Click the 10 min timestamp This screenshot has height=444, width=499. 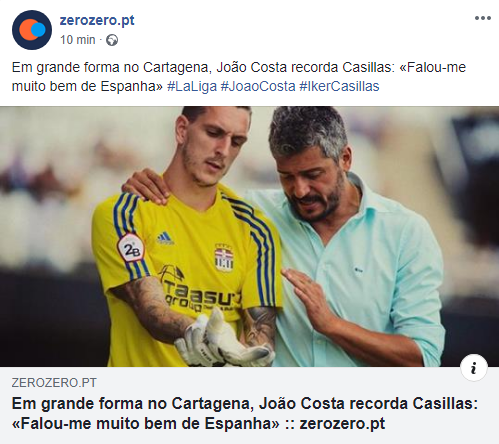pos(78,40)
